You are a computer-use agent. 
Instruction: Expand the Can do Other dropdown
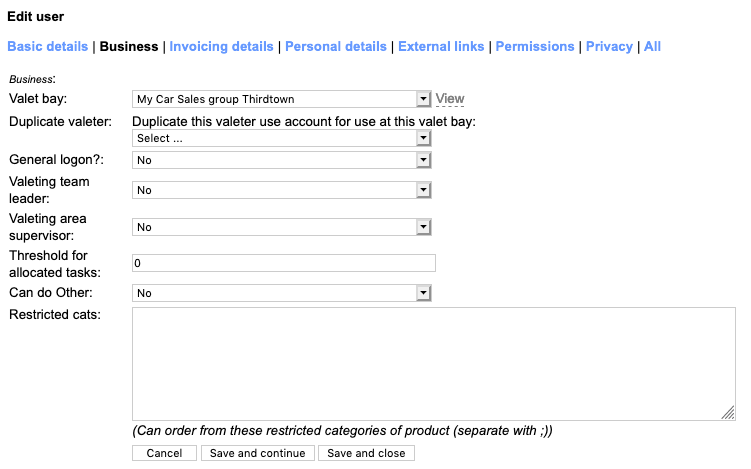pyautogui.click(x=280, y=293)
